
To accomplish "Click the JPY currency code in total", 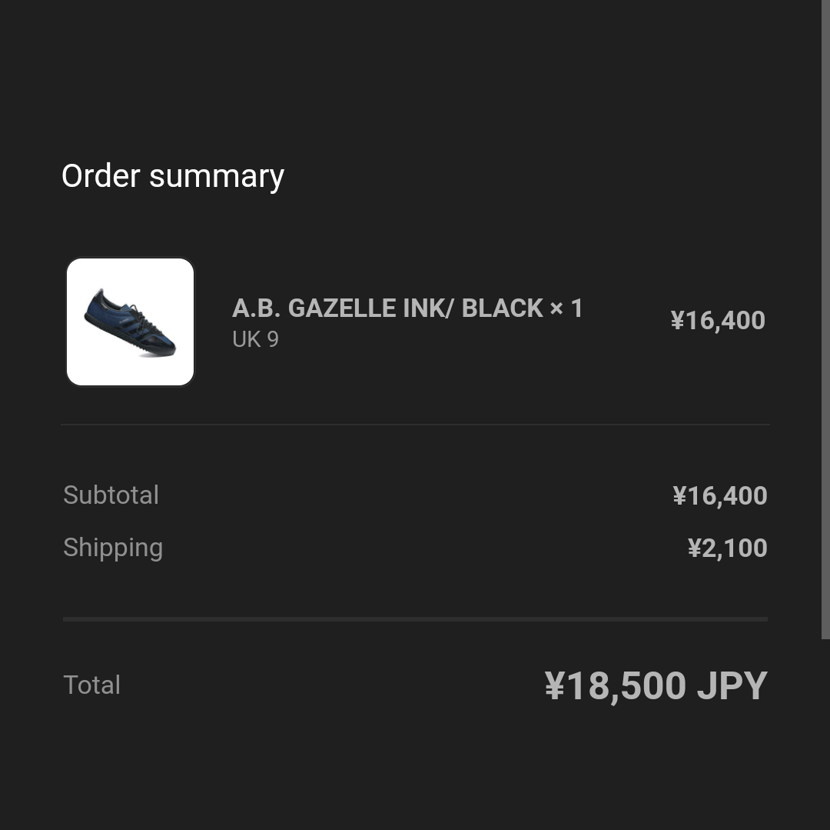I will (x=732, y=685).
